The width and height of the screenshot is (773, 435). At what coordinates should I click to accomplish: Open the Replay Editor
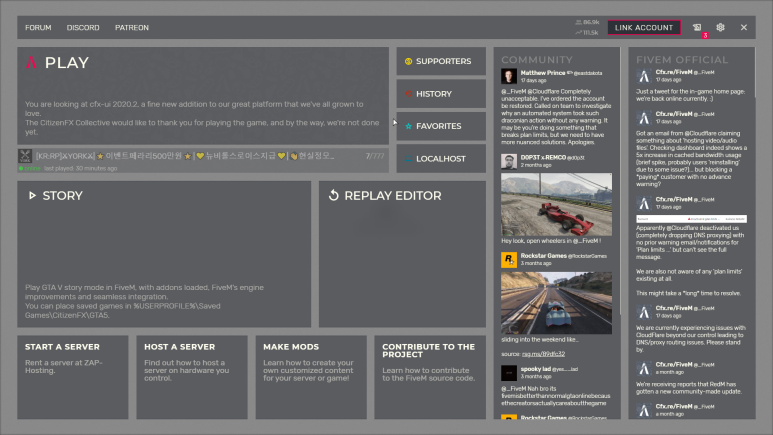click(x=402, y=254)
